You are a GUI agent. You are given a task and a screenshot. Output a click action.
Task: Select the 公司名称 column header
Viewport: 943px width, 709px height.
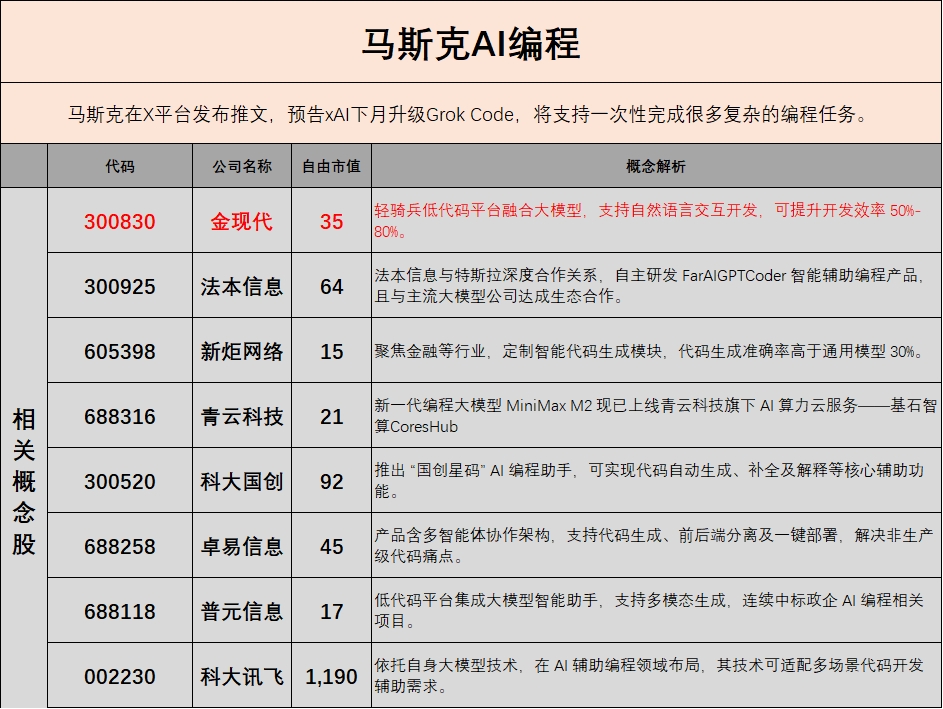(242, 166)
